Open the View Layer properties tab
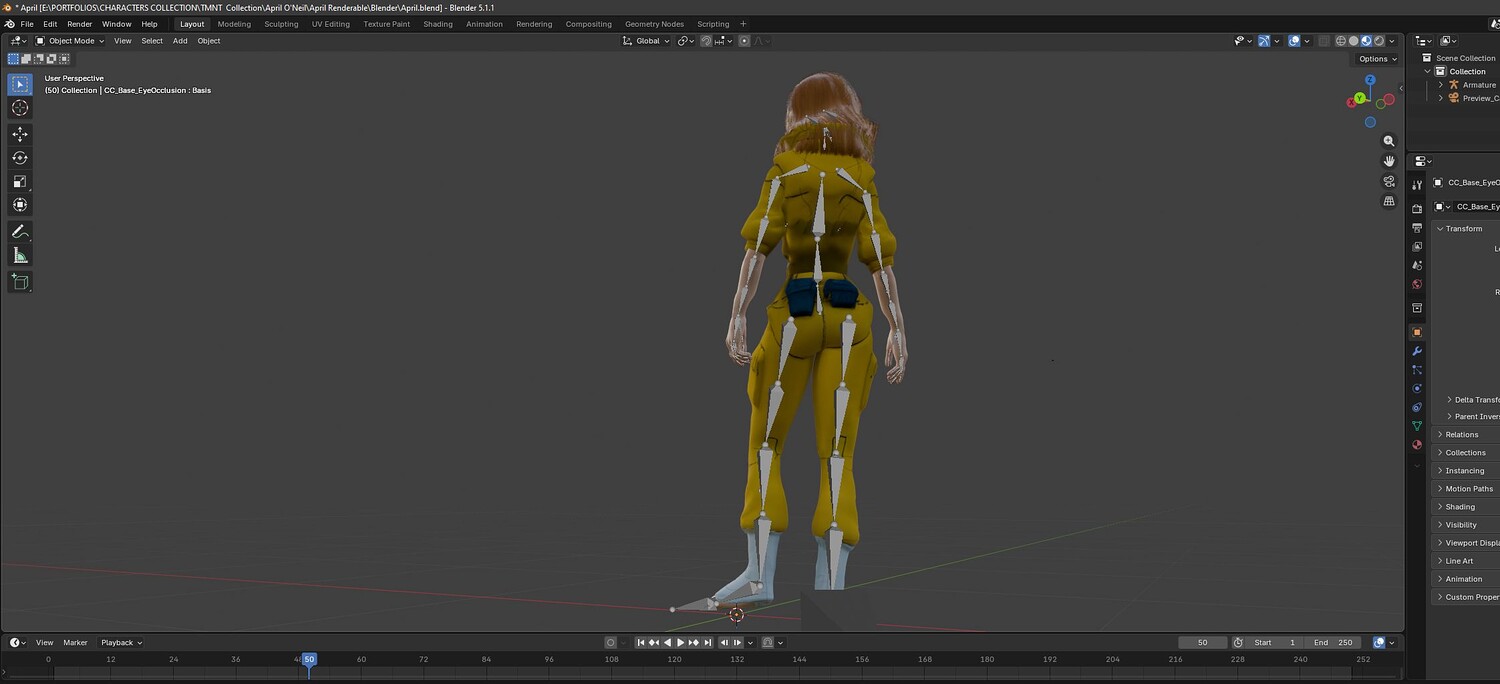1500x684 pixels. click(1417, 246)
